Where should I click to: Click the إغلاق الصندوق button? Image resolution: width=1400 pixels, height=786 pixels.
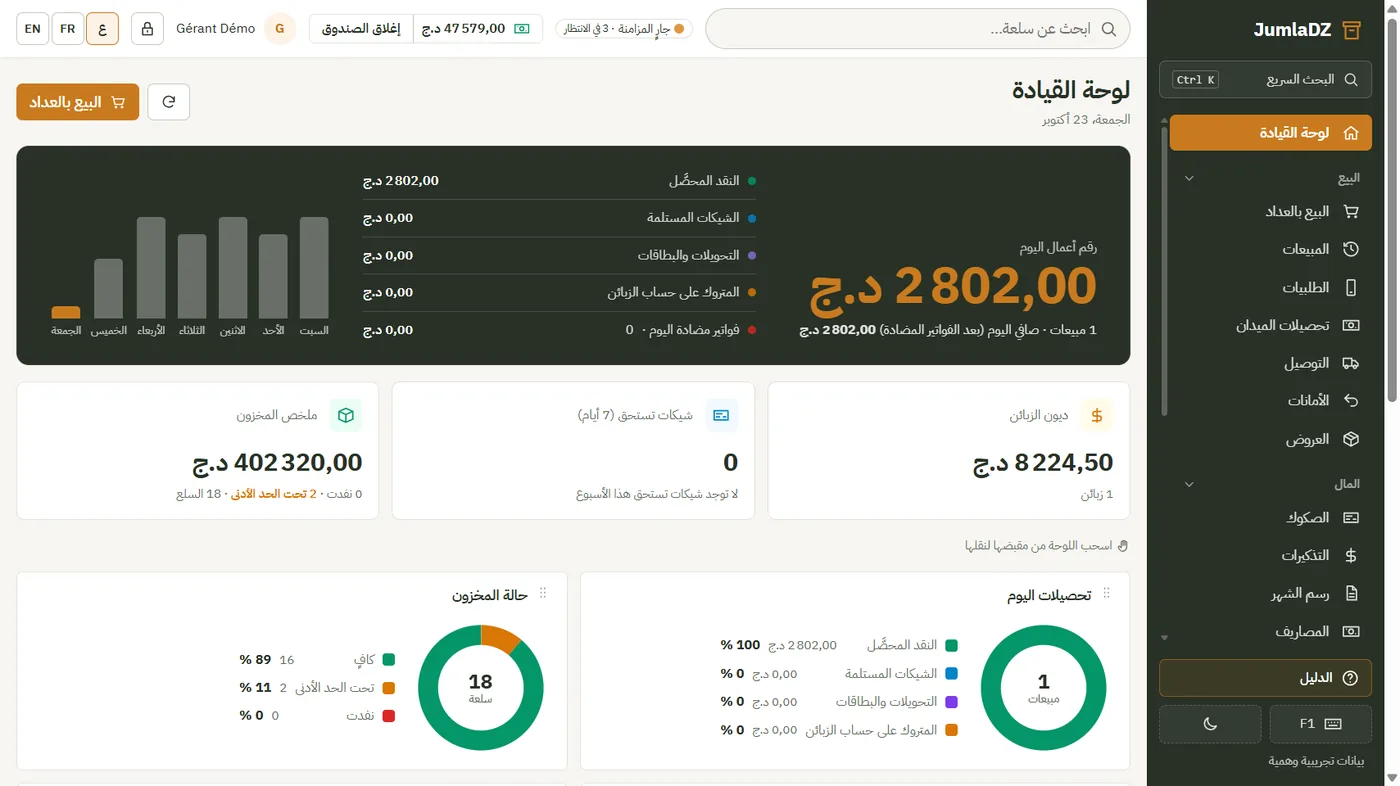[x=361, y=29]
